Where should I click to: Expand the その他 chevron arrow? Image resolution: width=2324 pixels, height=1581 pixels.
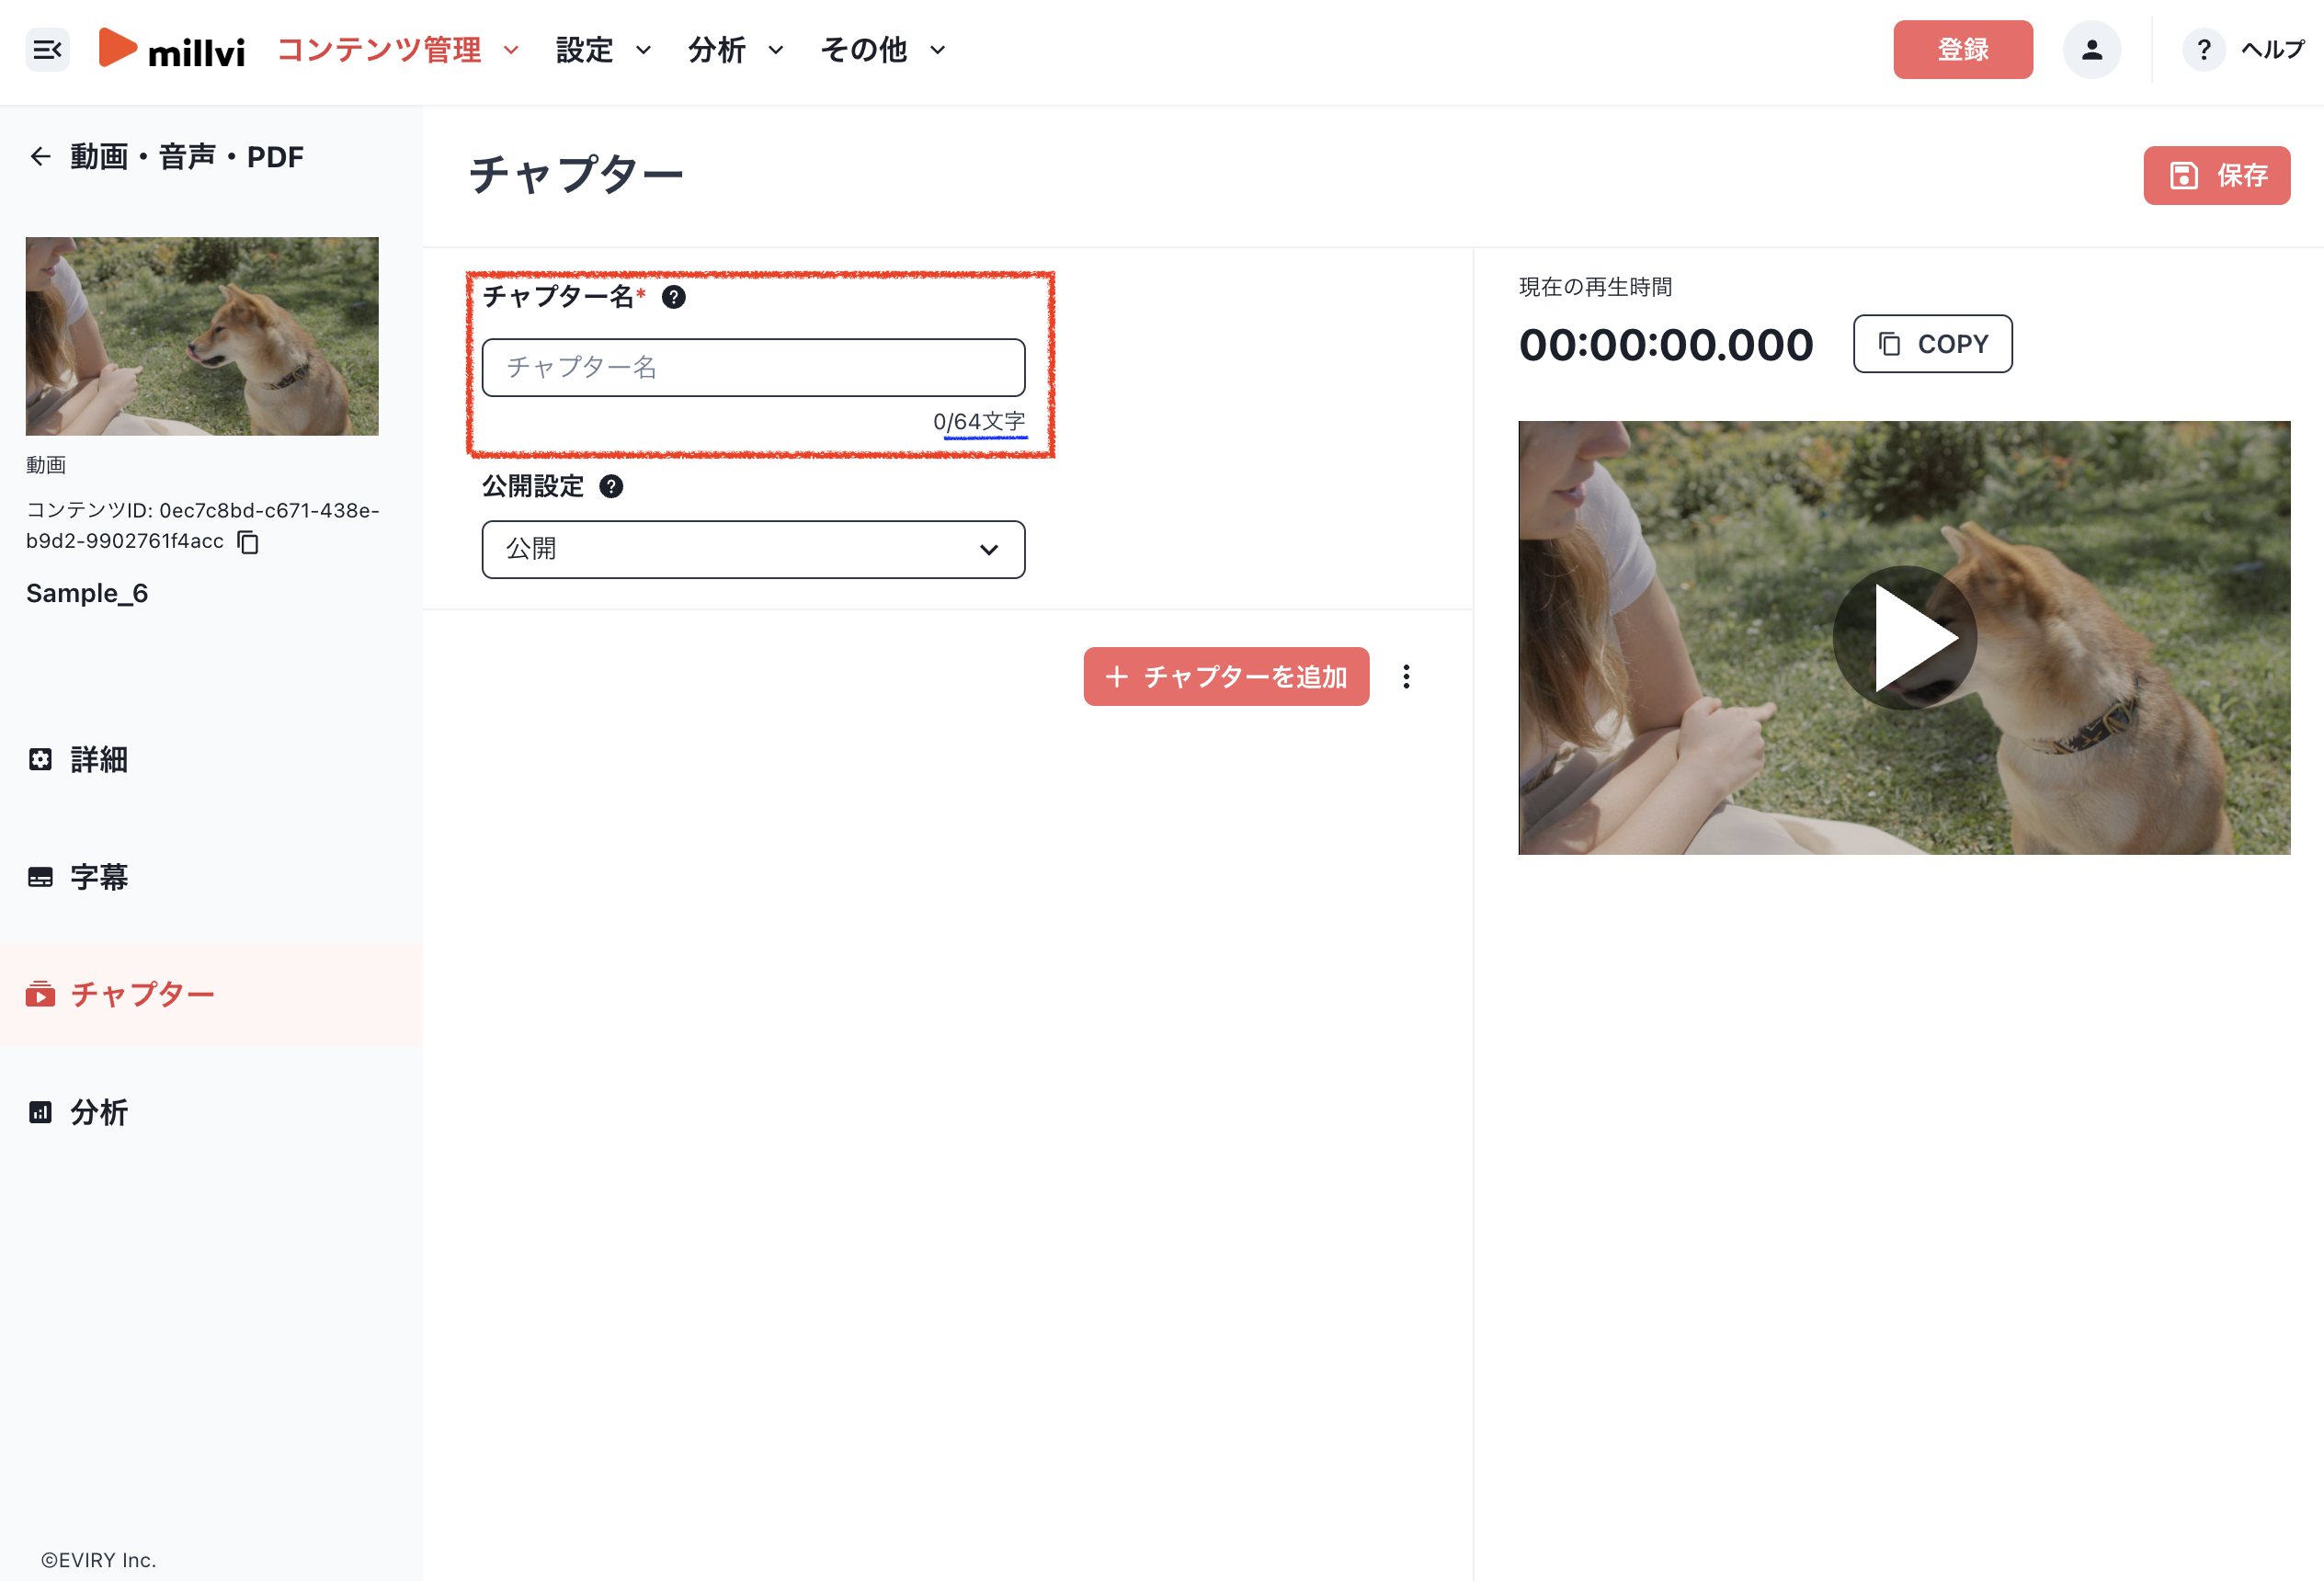[937, 50]
